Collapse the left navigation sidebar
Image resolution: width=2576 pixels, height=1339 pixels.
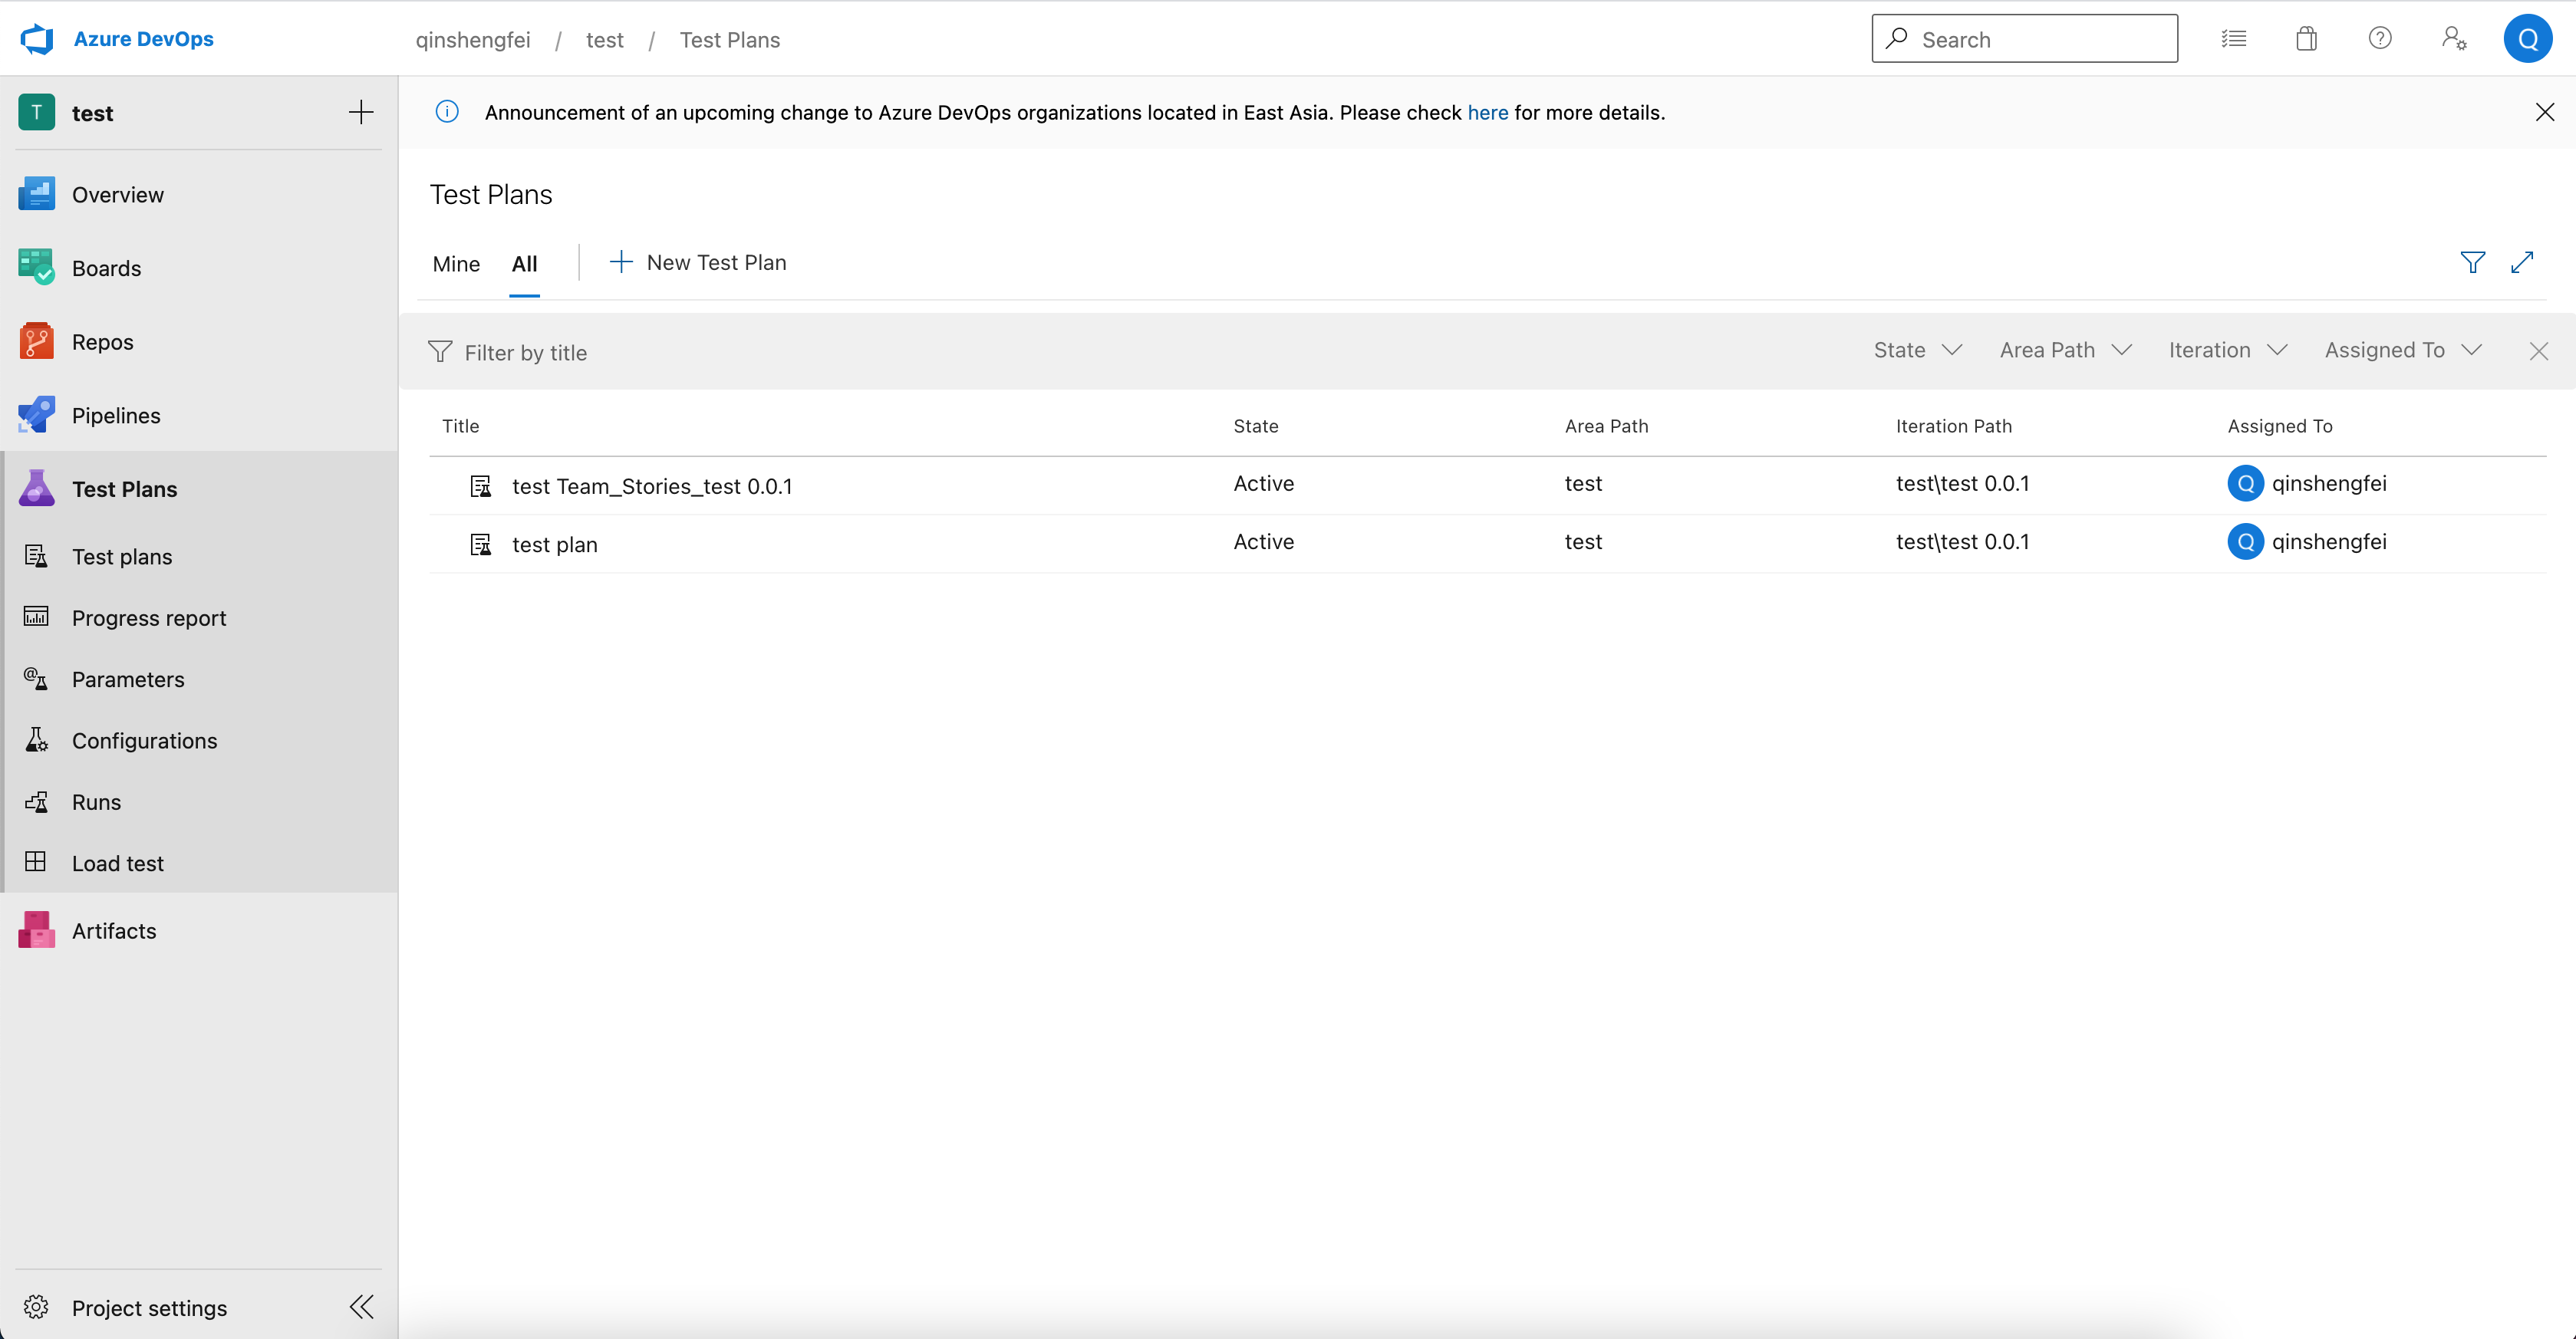coord(361,1307)
